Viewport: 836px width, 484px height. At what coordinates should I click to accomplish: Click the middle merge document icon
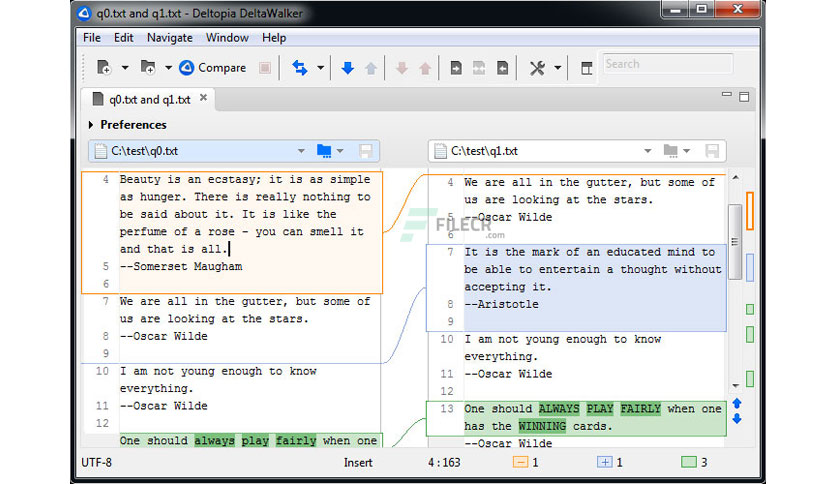click(x=479, y=68)
